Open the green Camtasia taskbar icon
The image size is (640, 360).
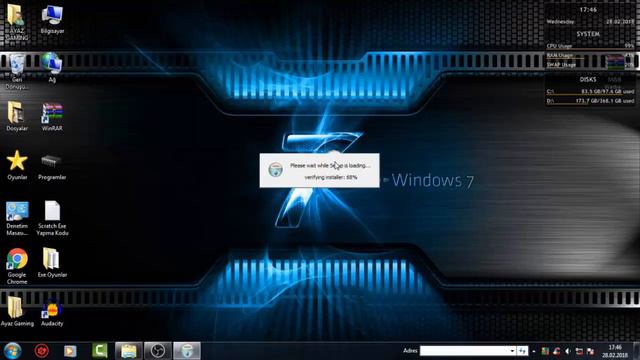[x=100, y=350]
